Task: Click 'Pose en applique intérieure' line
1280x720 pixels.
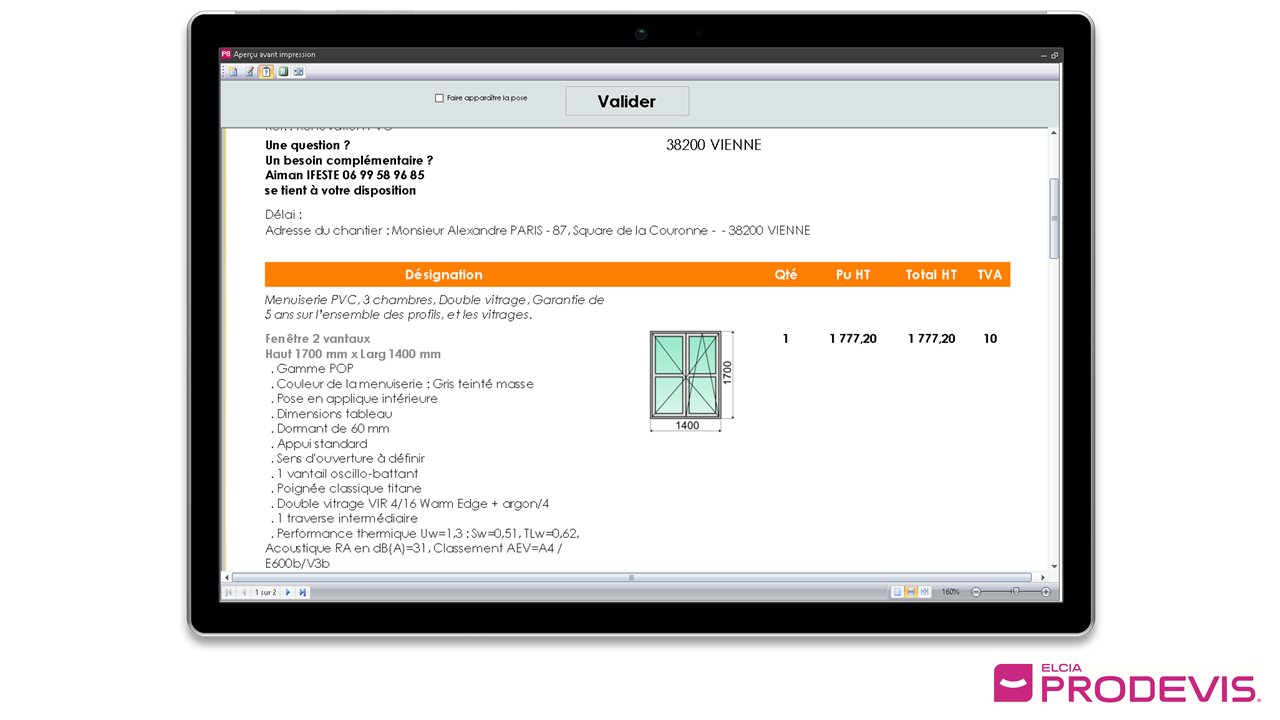Action: click(x=354, y=399)
